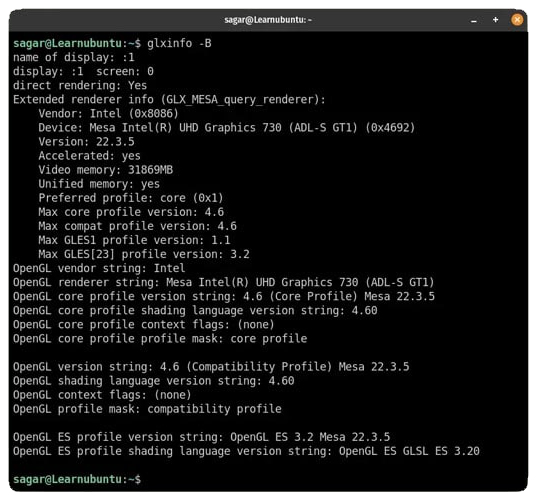Click the OpenGL profile mask: compatibility profile line
Screen dimensions: 538x500
tap(147, 409)
